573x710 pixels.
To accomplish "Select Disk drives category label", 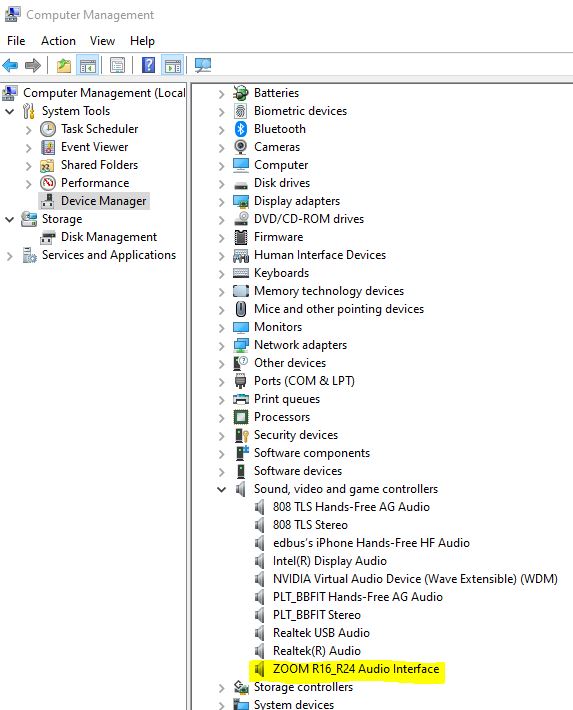I will pyautogui.click(x=282, y=183).
